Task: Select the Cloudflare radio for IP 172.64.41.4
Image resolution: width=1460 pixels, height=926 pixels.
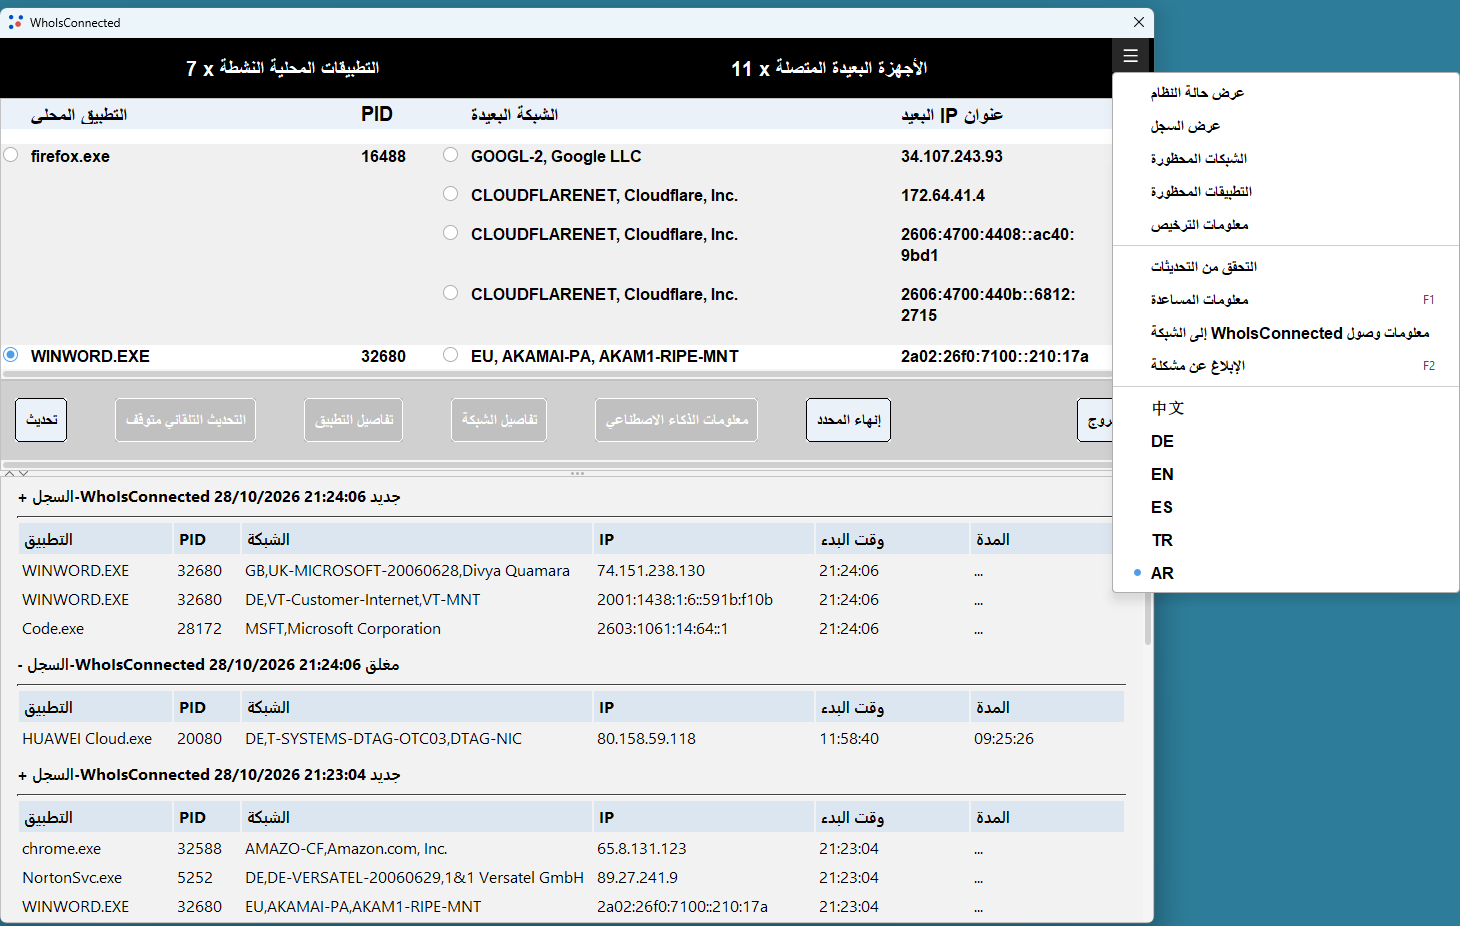Action: (451, 194)
